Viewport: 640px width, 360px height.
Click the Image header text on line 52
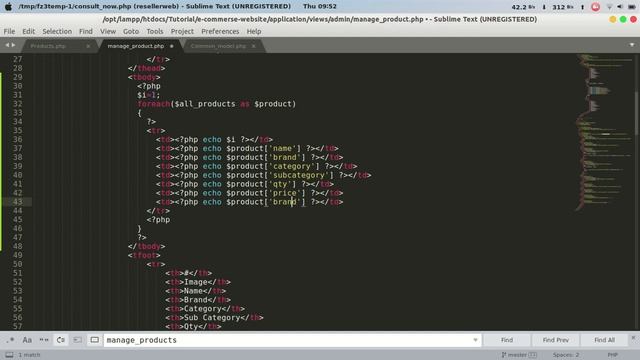point(196,282)
